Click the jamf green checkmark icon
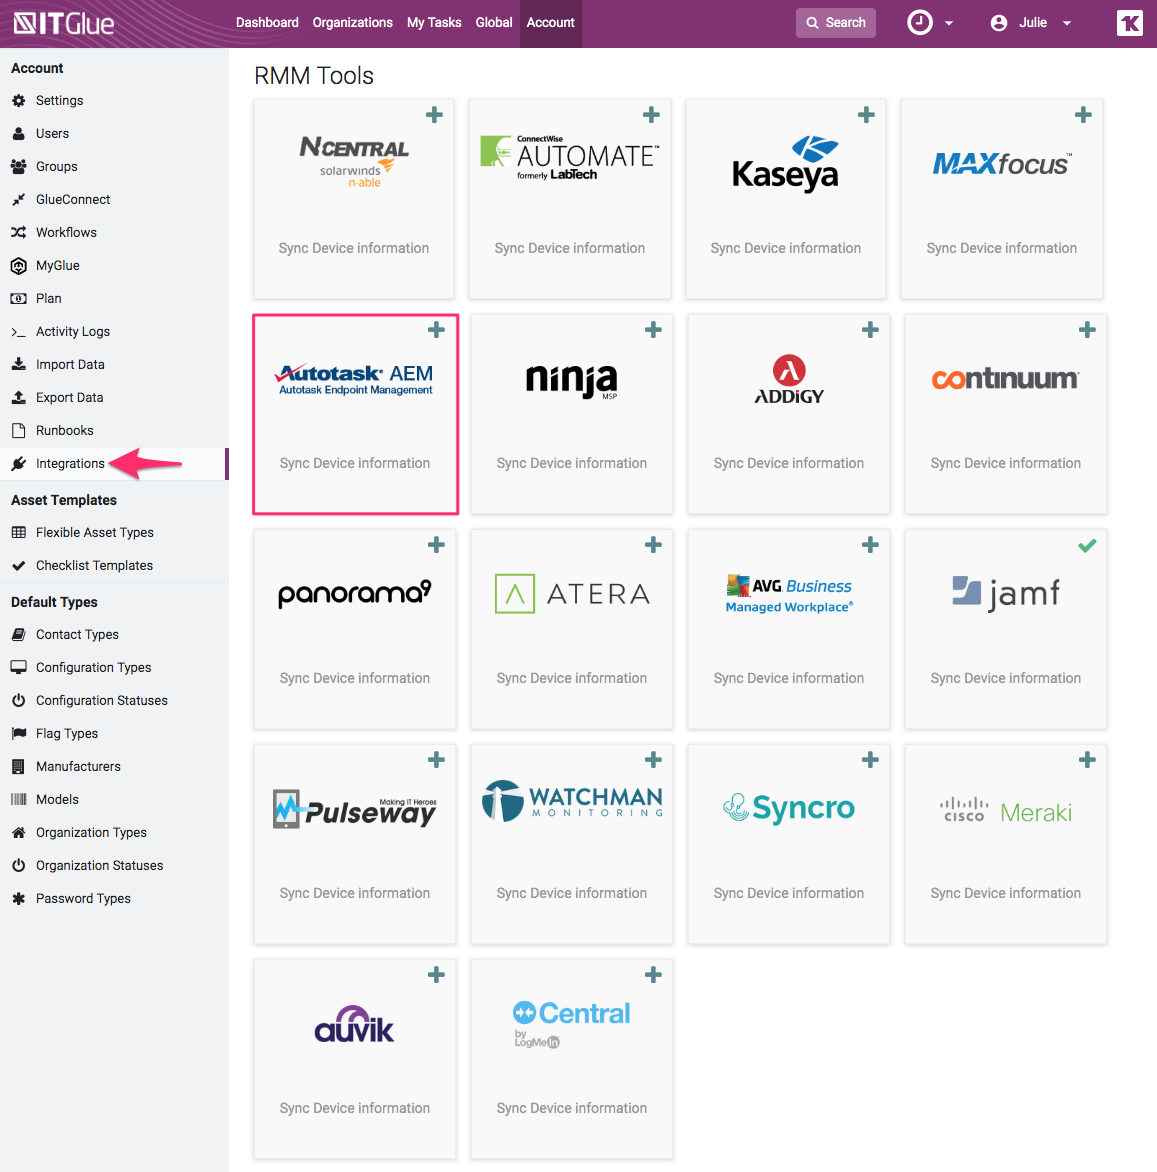 (x=1087, y=546)
